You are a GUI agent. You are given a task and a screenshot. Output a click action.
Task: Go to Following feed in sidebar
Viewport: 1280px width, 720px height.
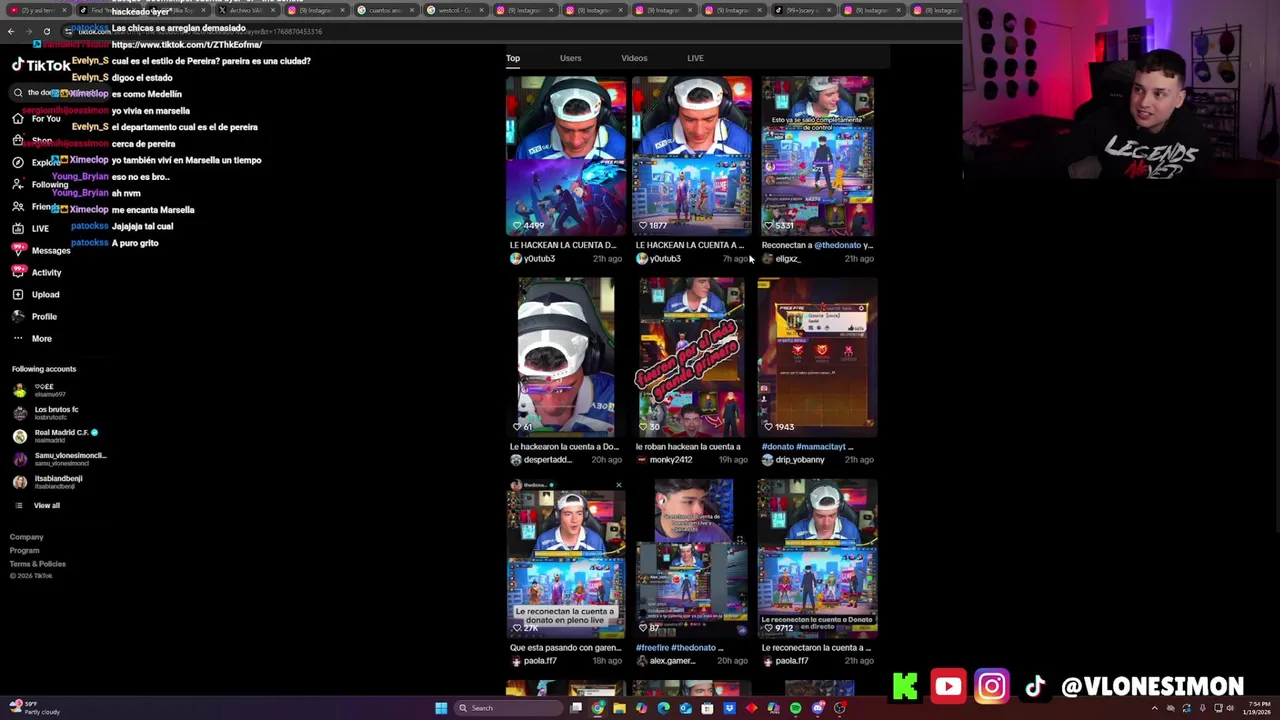pos(40,184)
